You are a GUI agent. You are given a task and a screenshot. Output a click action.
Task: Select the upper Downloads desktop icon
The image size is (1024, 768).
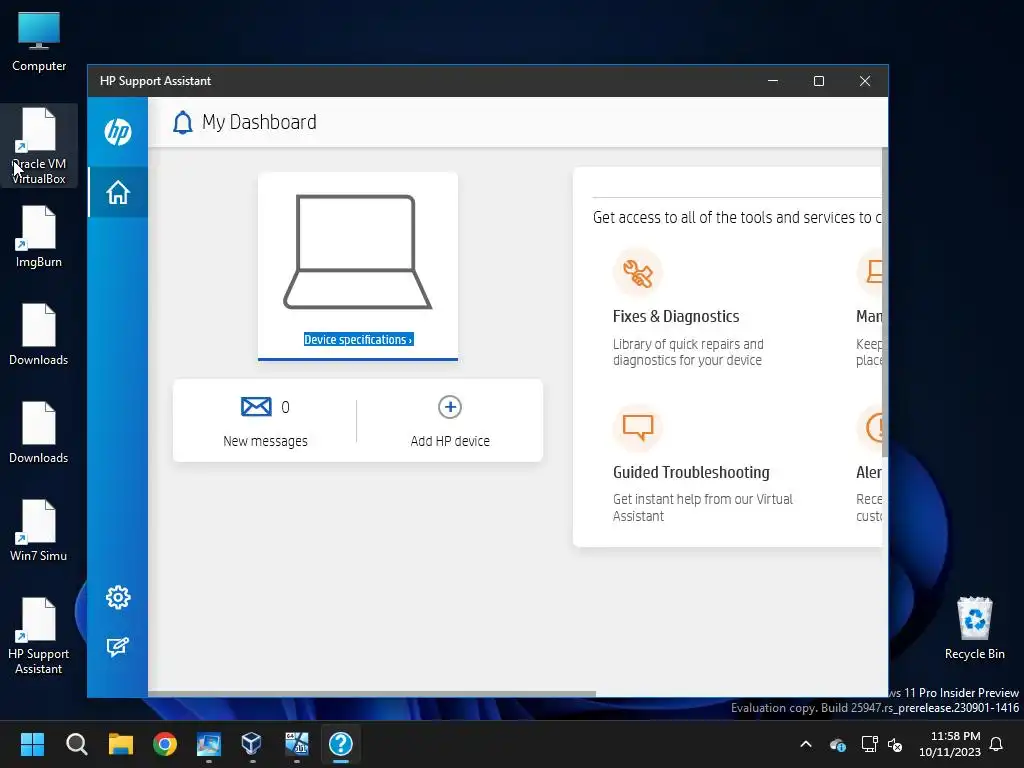pyautogui.click(x=39, y=334)
